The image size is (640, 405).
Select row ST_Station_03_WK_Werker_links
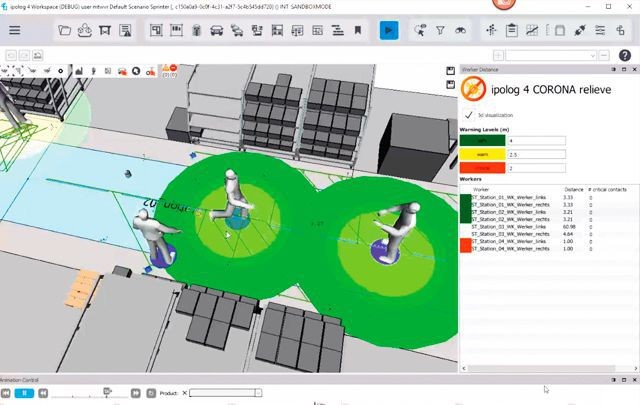[x=549, y=227]
